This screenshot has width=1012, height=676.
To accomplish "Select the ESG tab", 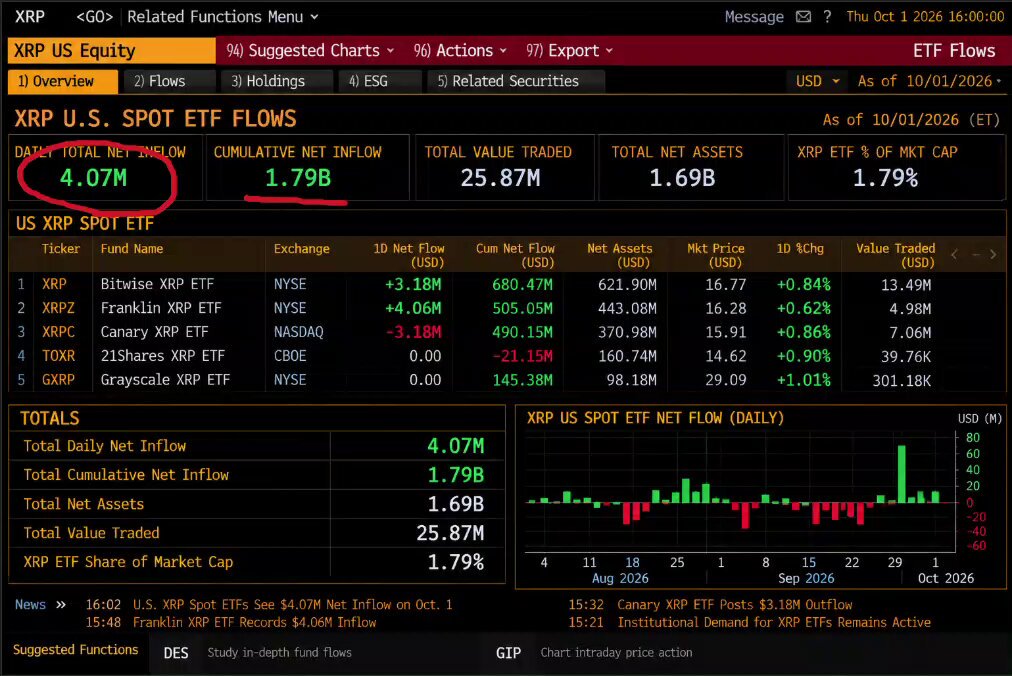I will tap(380, 81).
